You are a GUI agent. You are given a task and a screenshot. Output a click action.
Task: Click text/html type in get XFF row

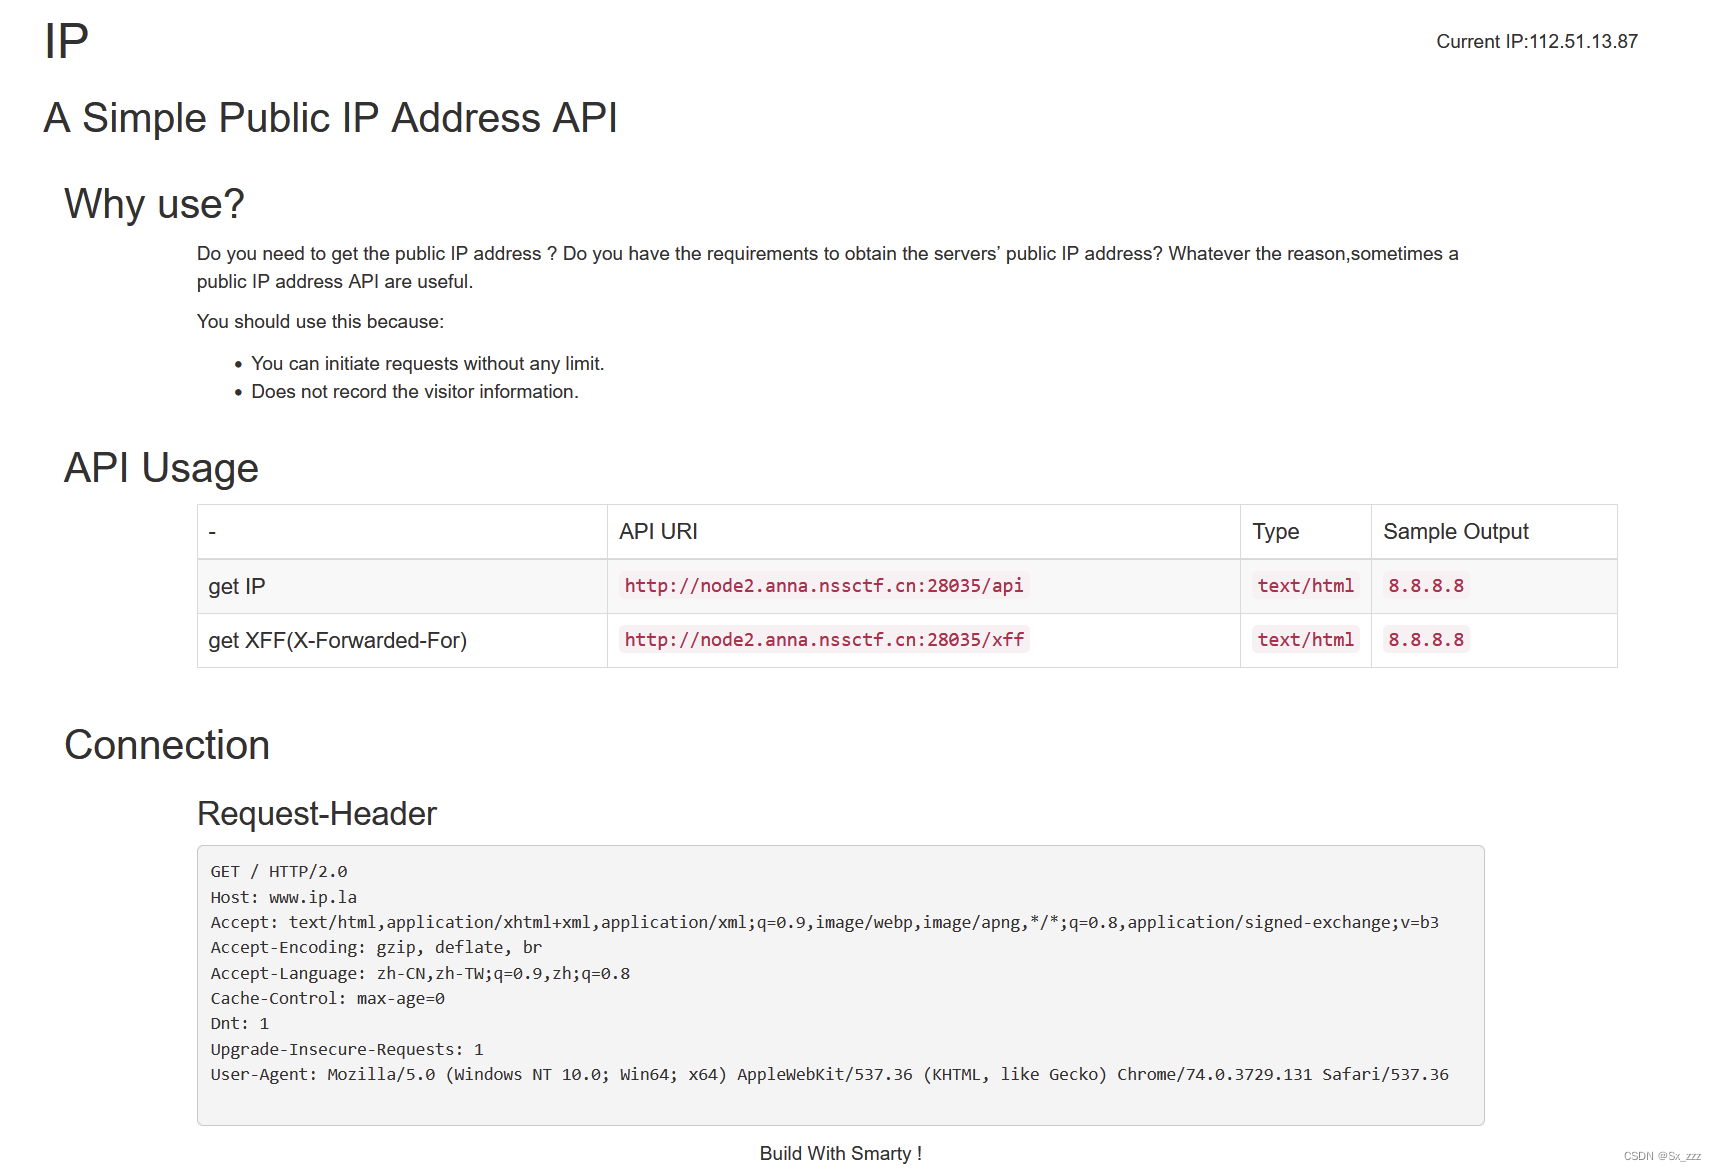(1306, 640)
